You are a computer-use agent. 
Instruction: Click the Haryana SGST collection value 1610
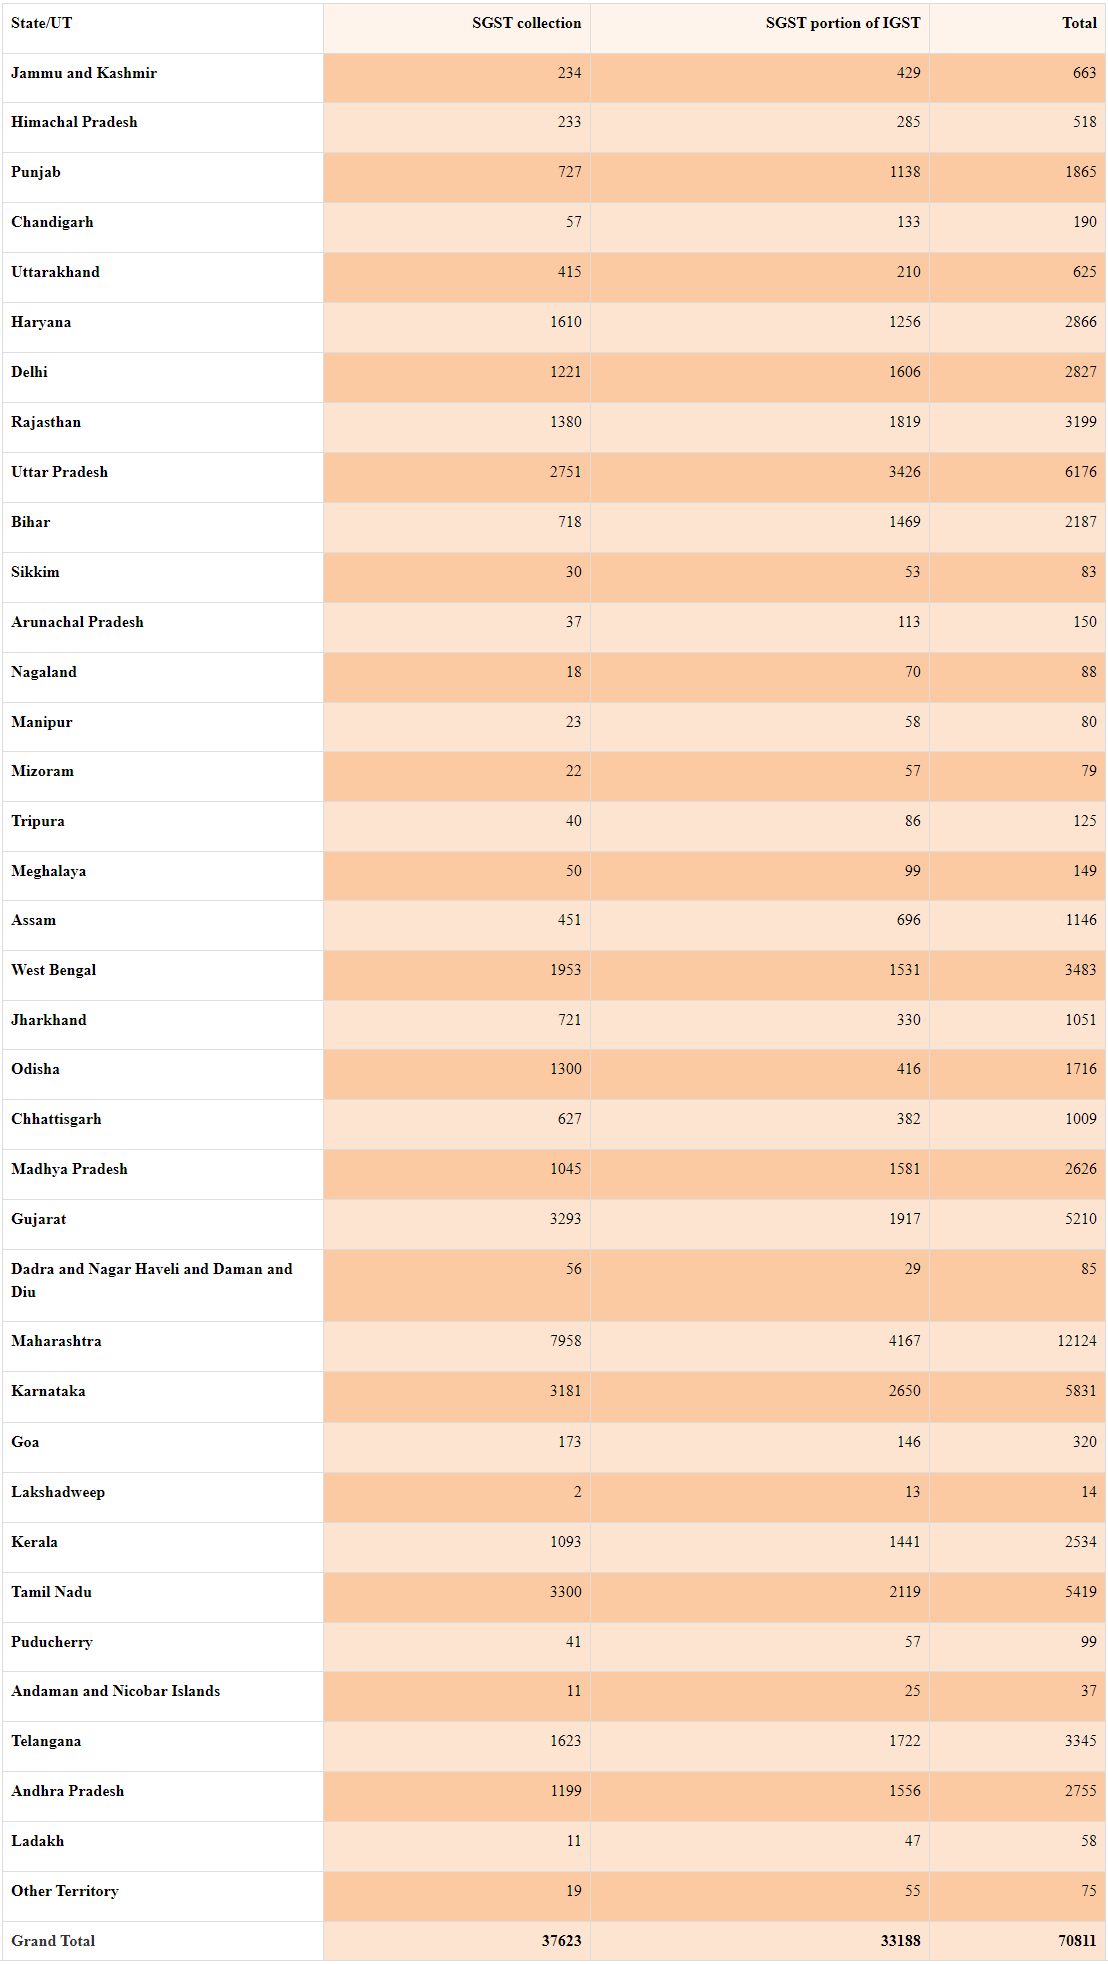pos(565,322)
